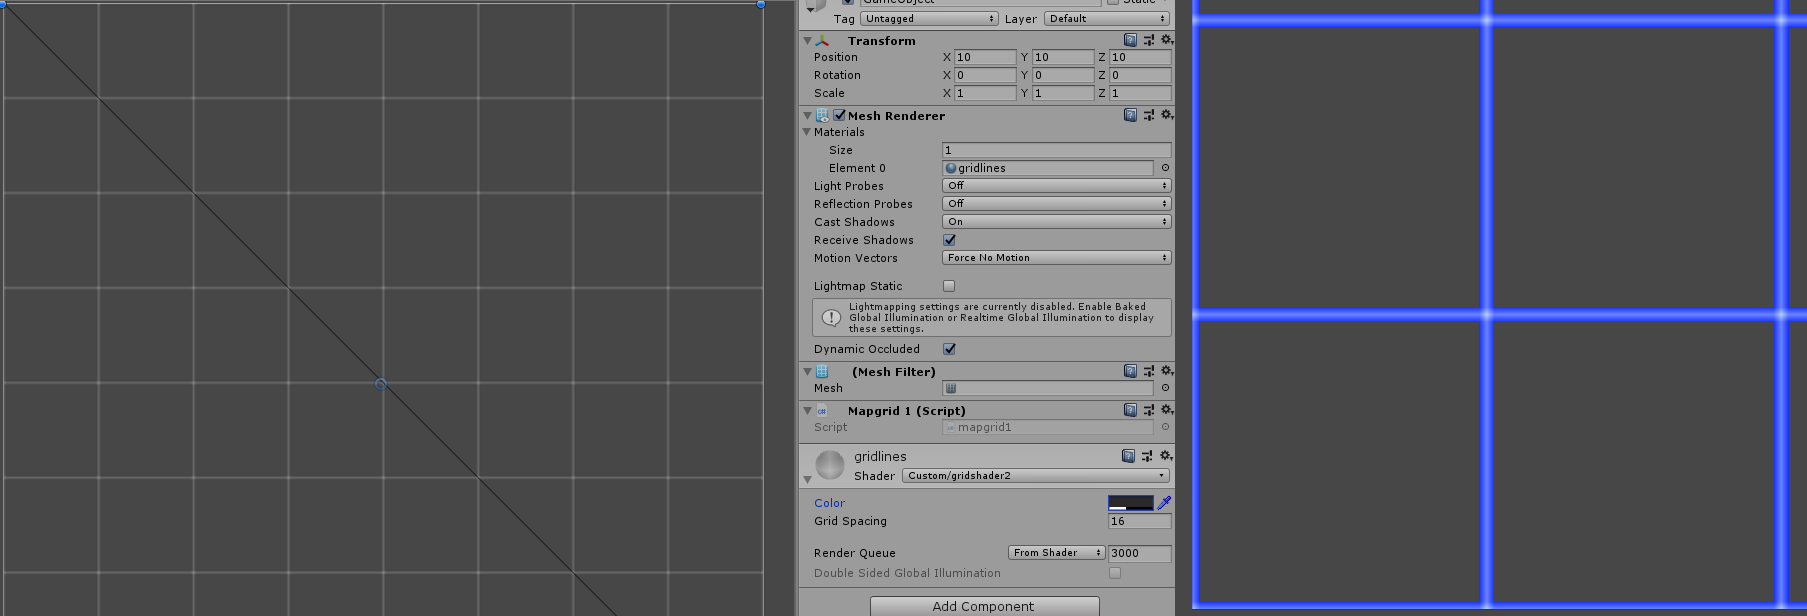Viewport: 1807px width, 616px height.
Task: Click the lightmapping warning info icon
Action: pyautogui.click(x=831, y=317)
